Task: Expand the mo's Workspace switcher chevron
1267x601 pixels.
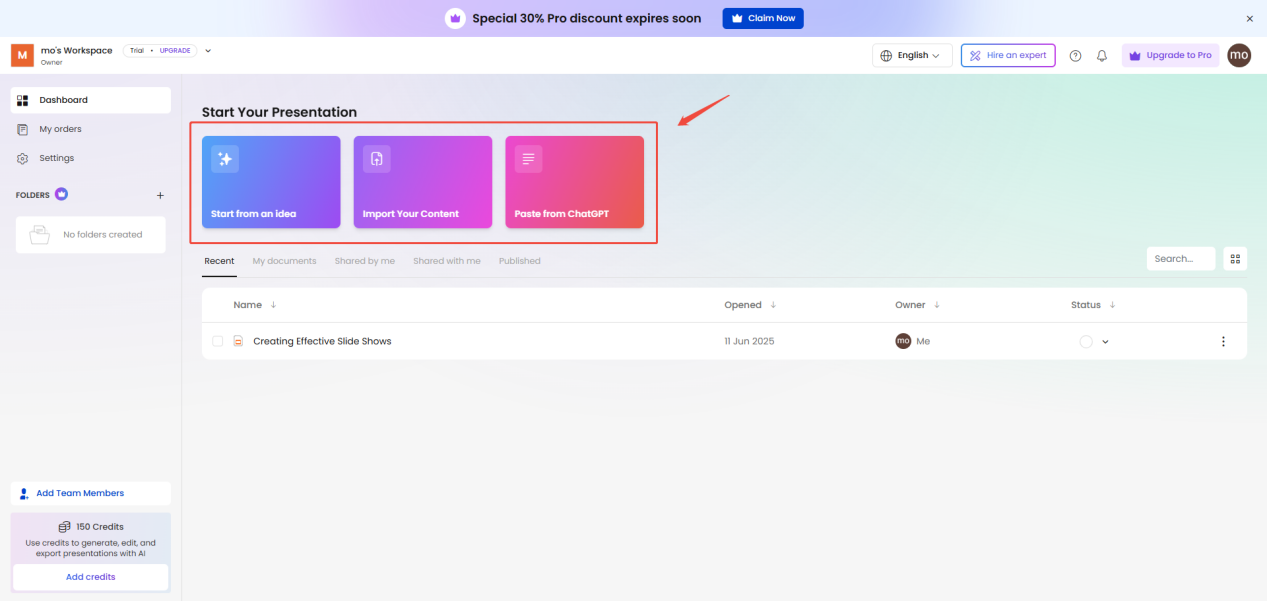Action: tap(208, 51)
